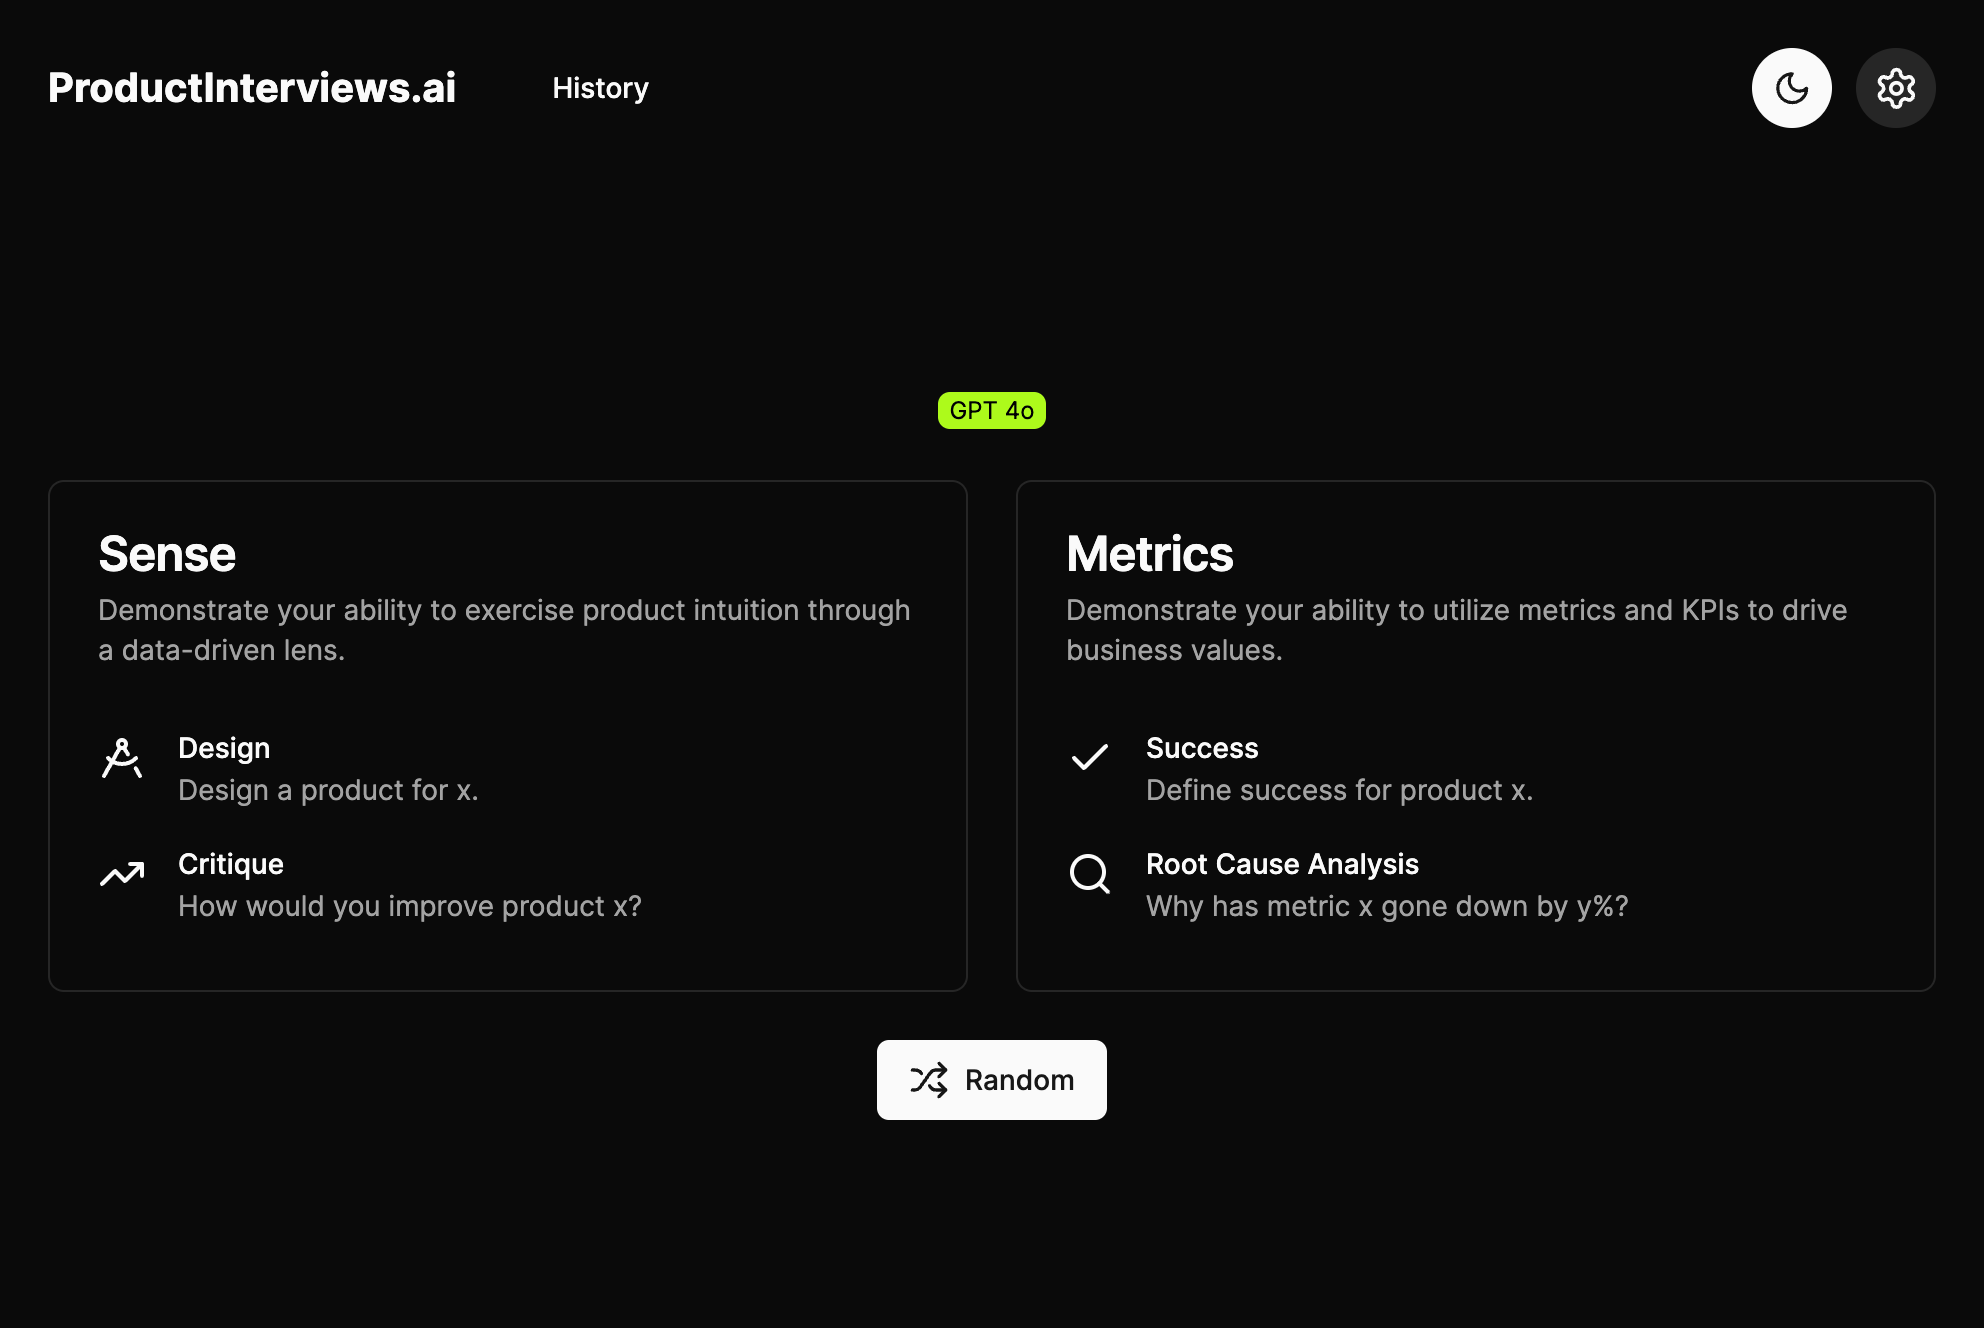Click "Define success for product x." text
Viewport: 1984px width, 1328px height.
tap(1339, 790)
